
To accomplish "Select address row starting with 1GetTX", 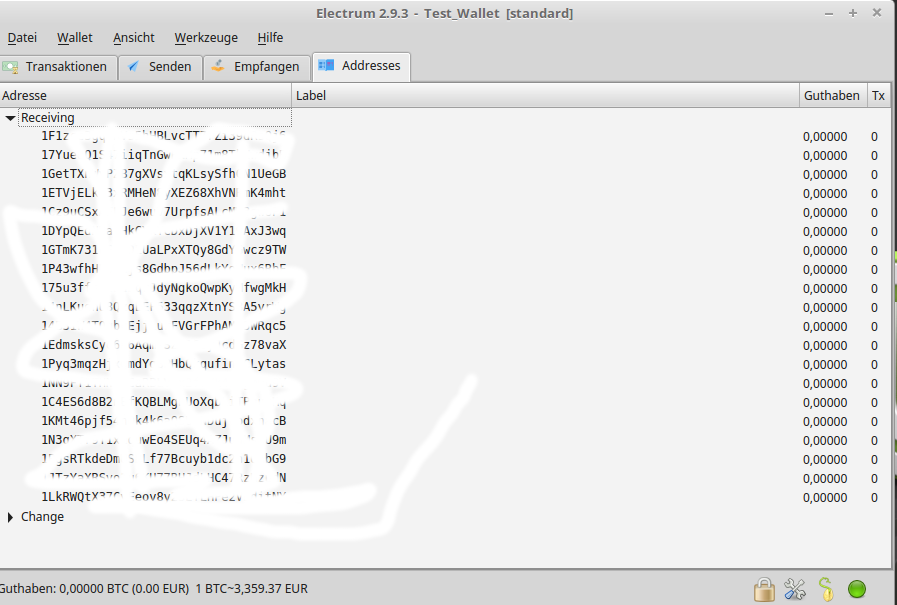I will coord(445,174).
